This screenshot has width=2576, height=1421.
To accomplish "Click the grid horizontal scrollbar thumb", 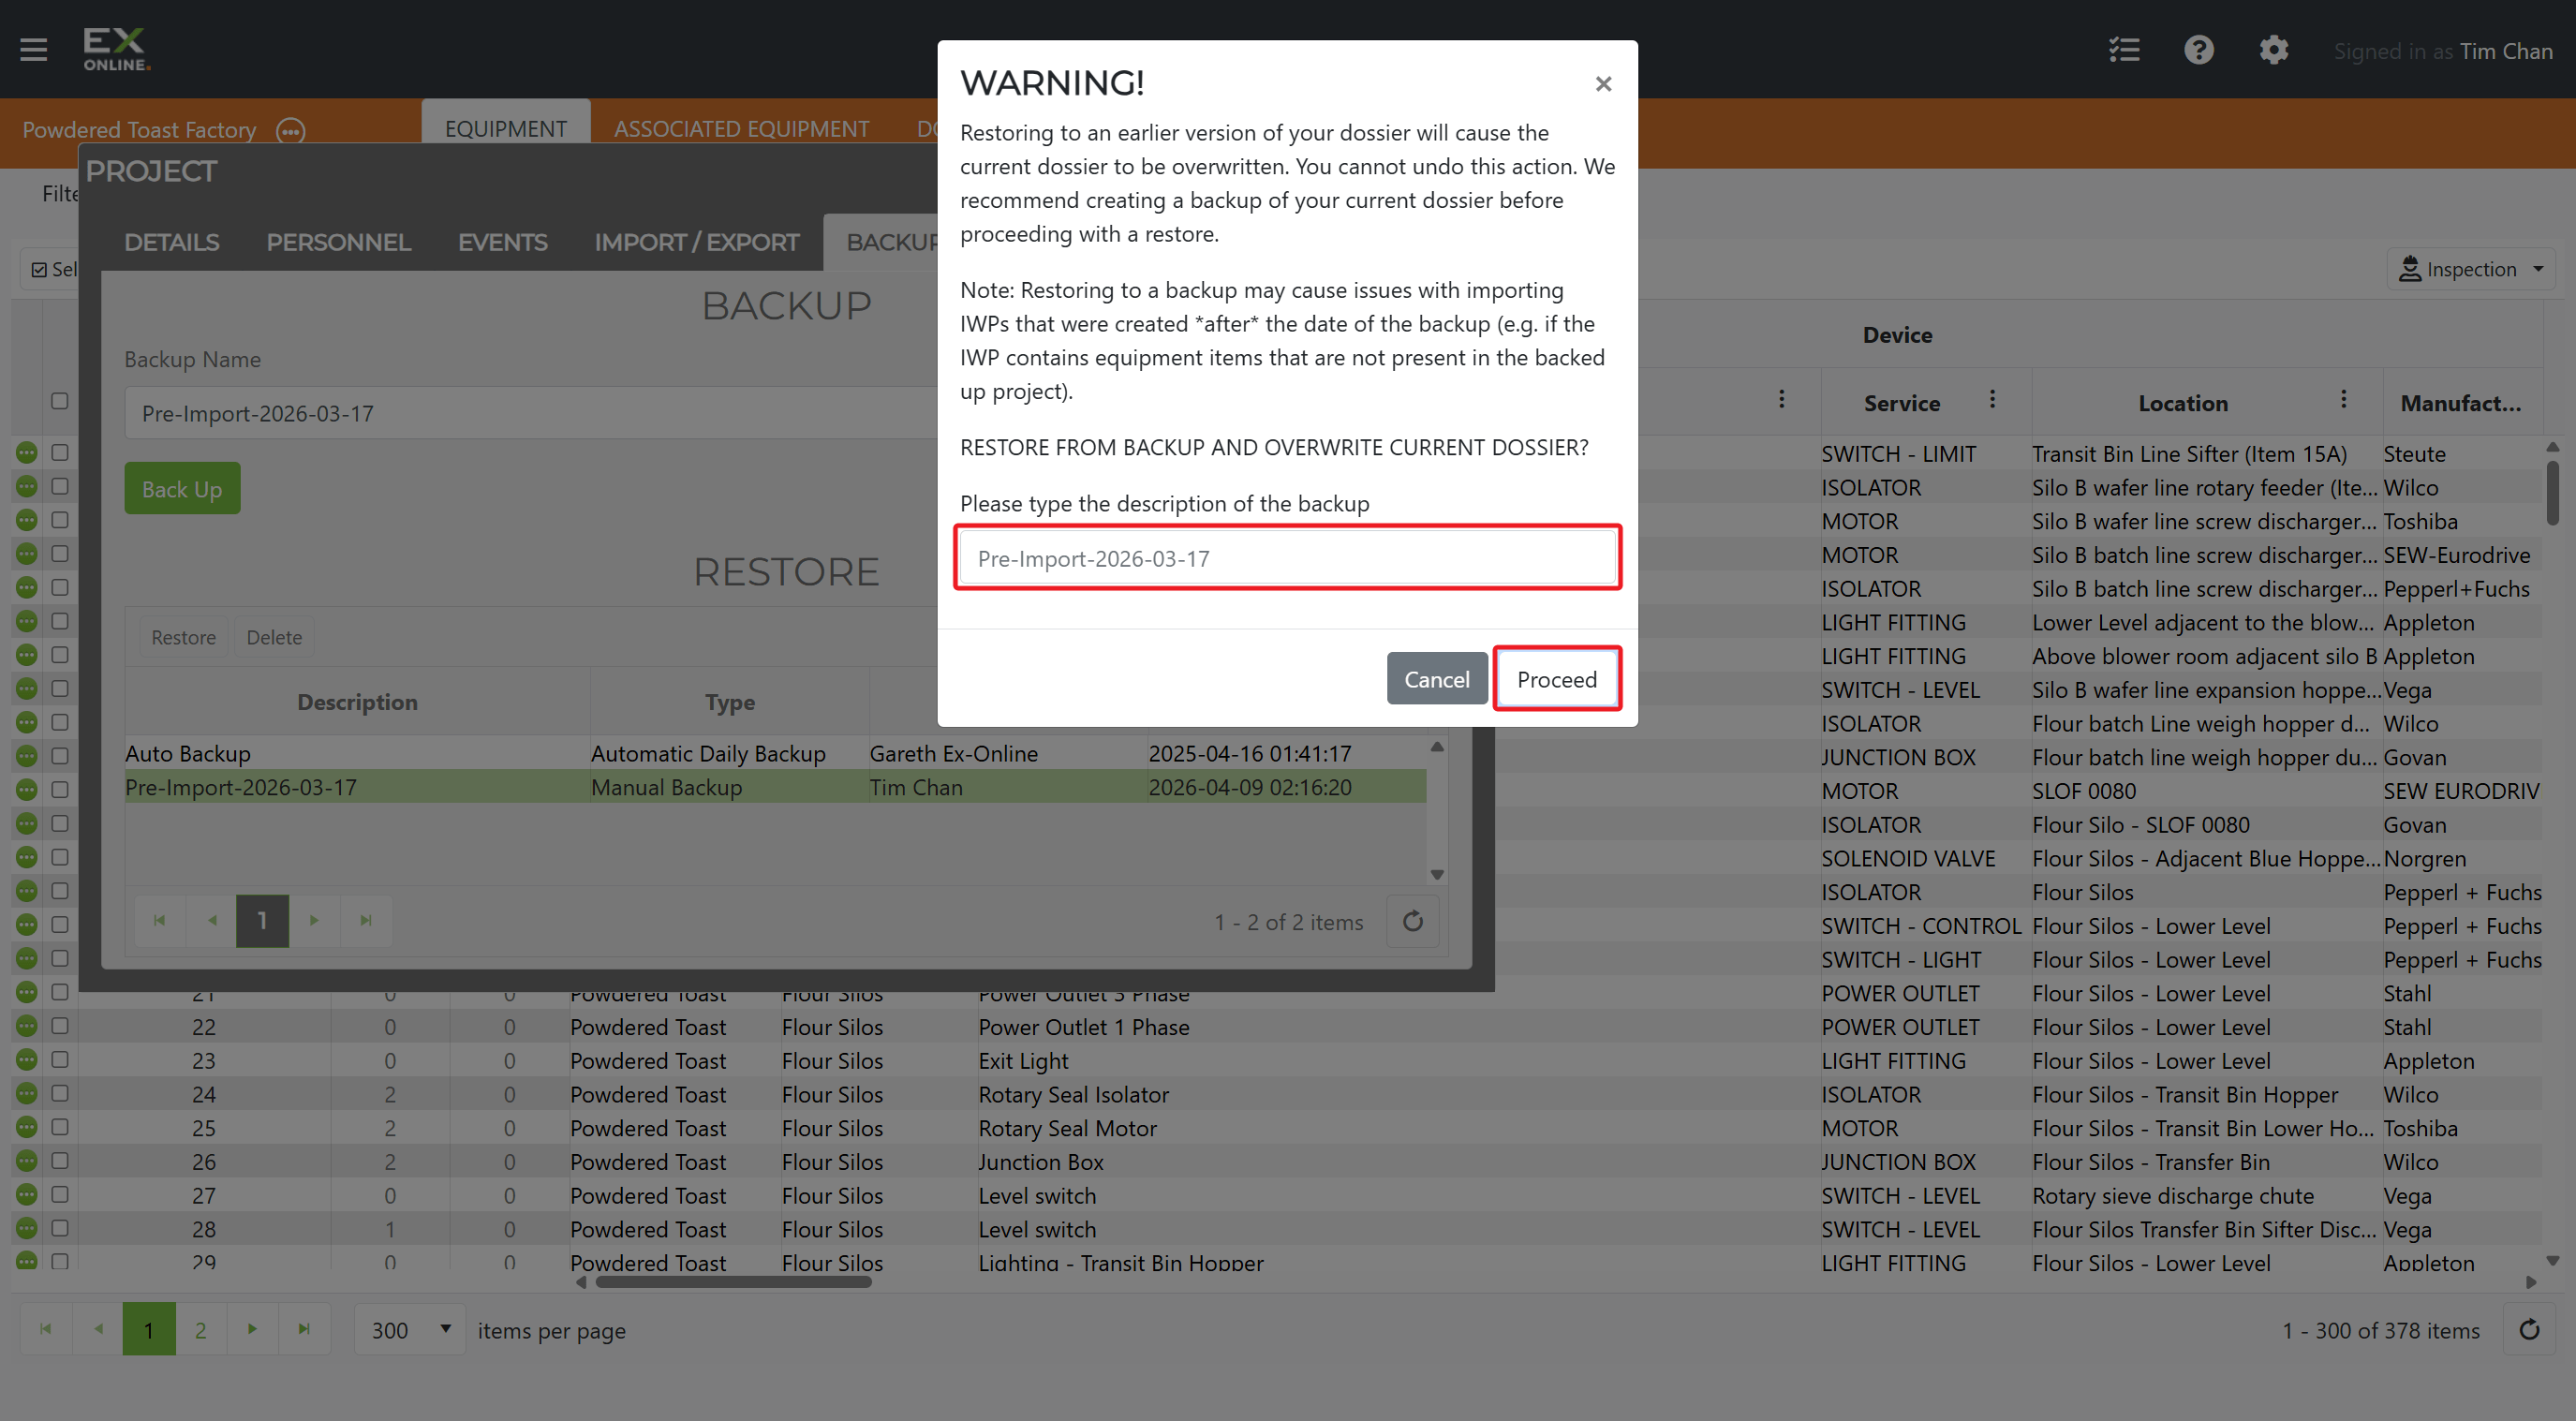I will (x=733, y=1282).
